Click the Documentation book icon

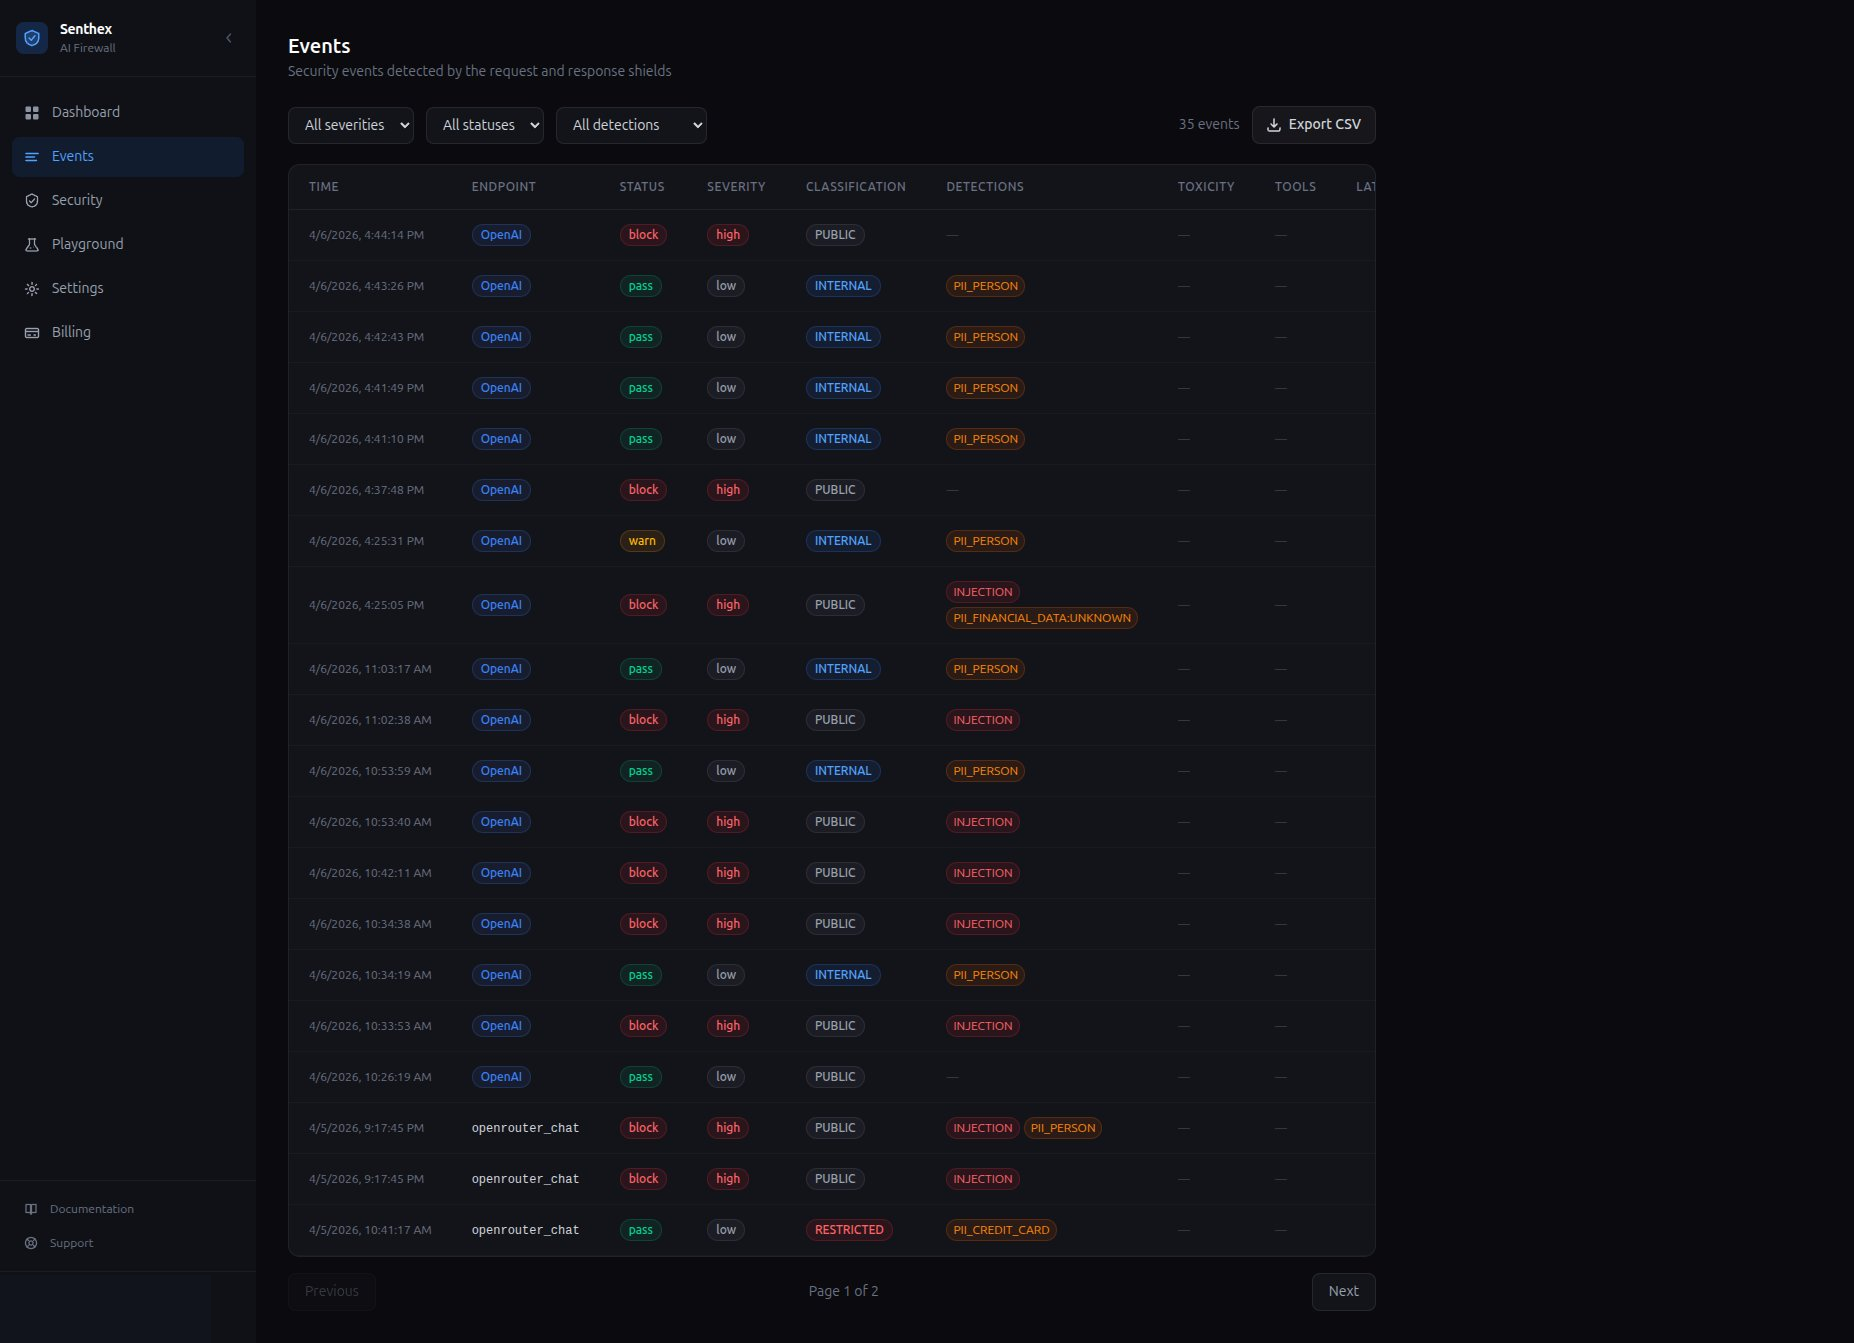(x=31, y=1209)
